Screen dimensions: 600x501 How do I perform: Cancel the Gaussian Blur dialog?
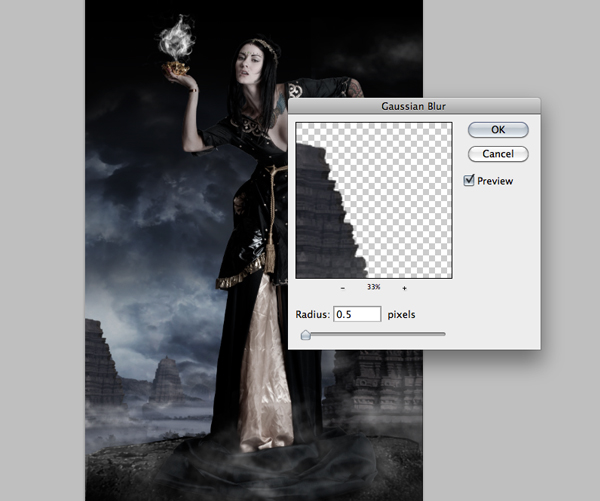498,154
